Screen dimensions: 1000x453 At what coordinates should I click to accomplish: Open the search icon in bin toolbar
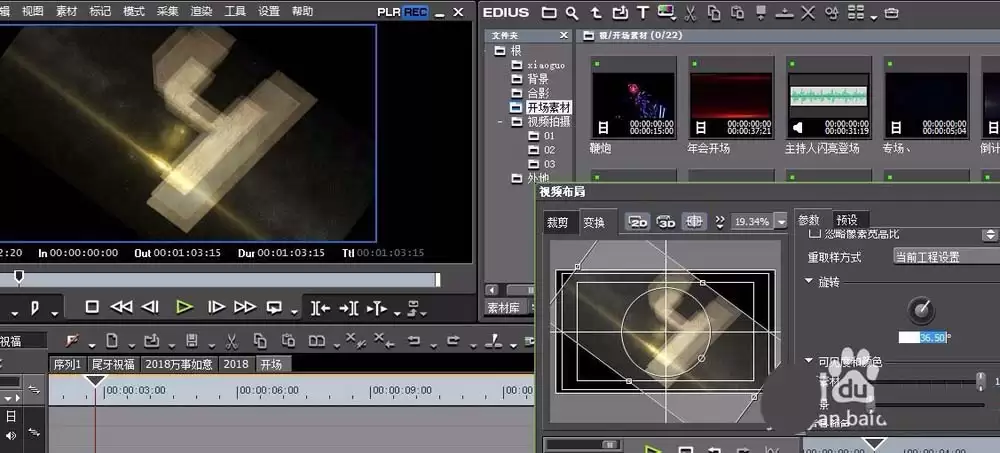(x=572, y=12)
